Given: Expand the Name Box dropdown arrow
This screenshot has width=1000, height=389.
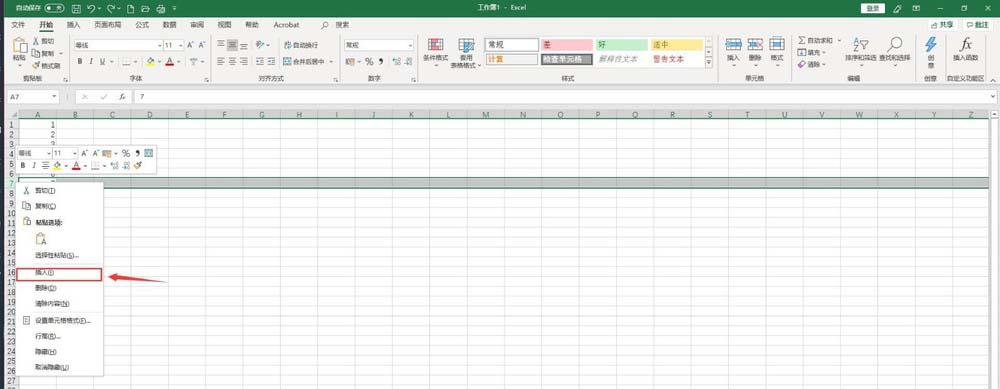Looking at the screenshot, I should coord(55,96).
